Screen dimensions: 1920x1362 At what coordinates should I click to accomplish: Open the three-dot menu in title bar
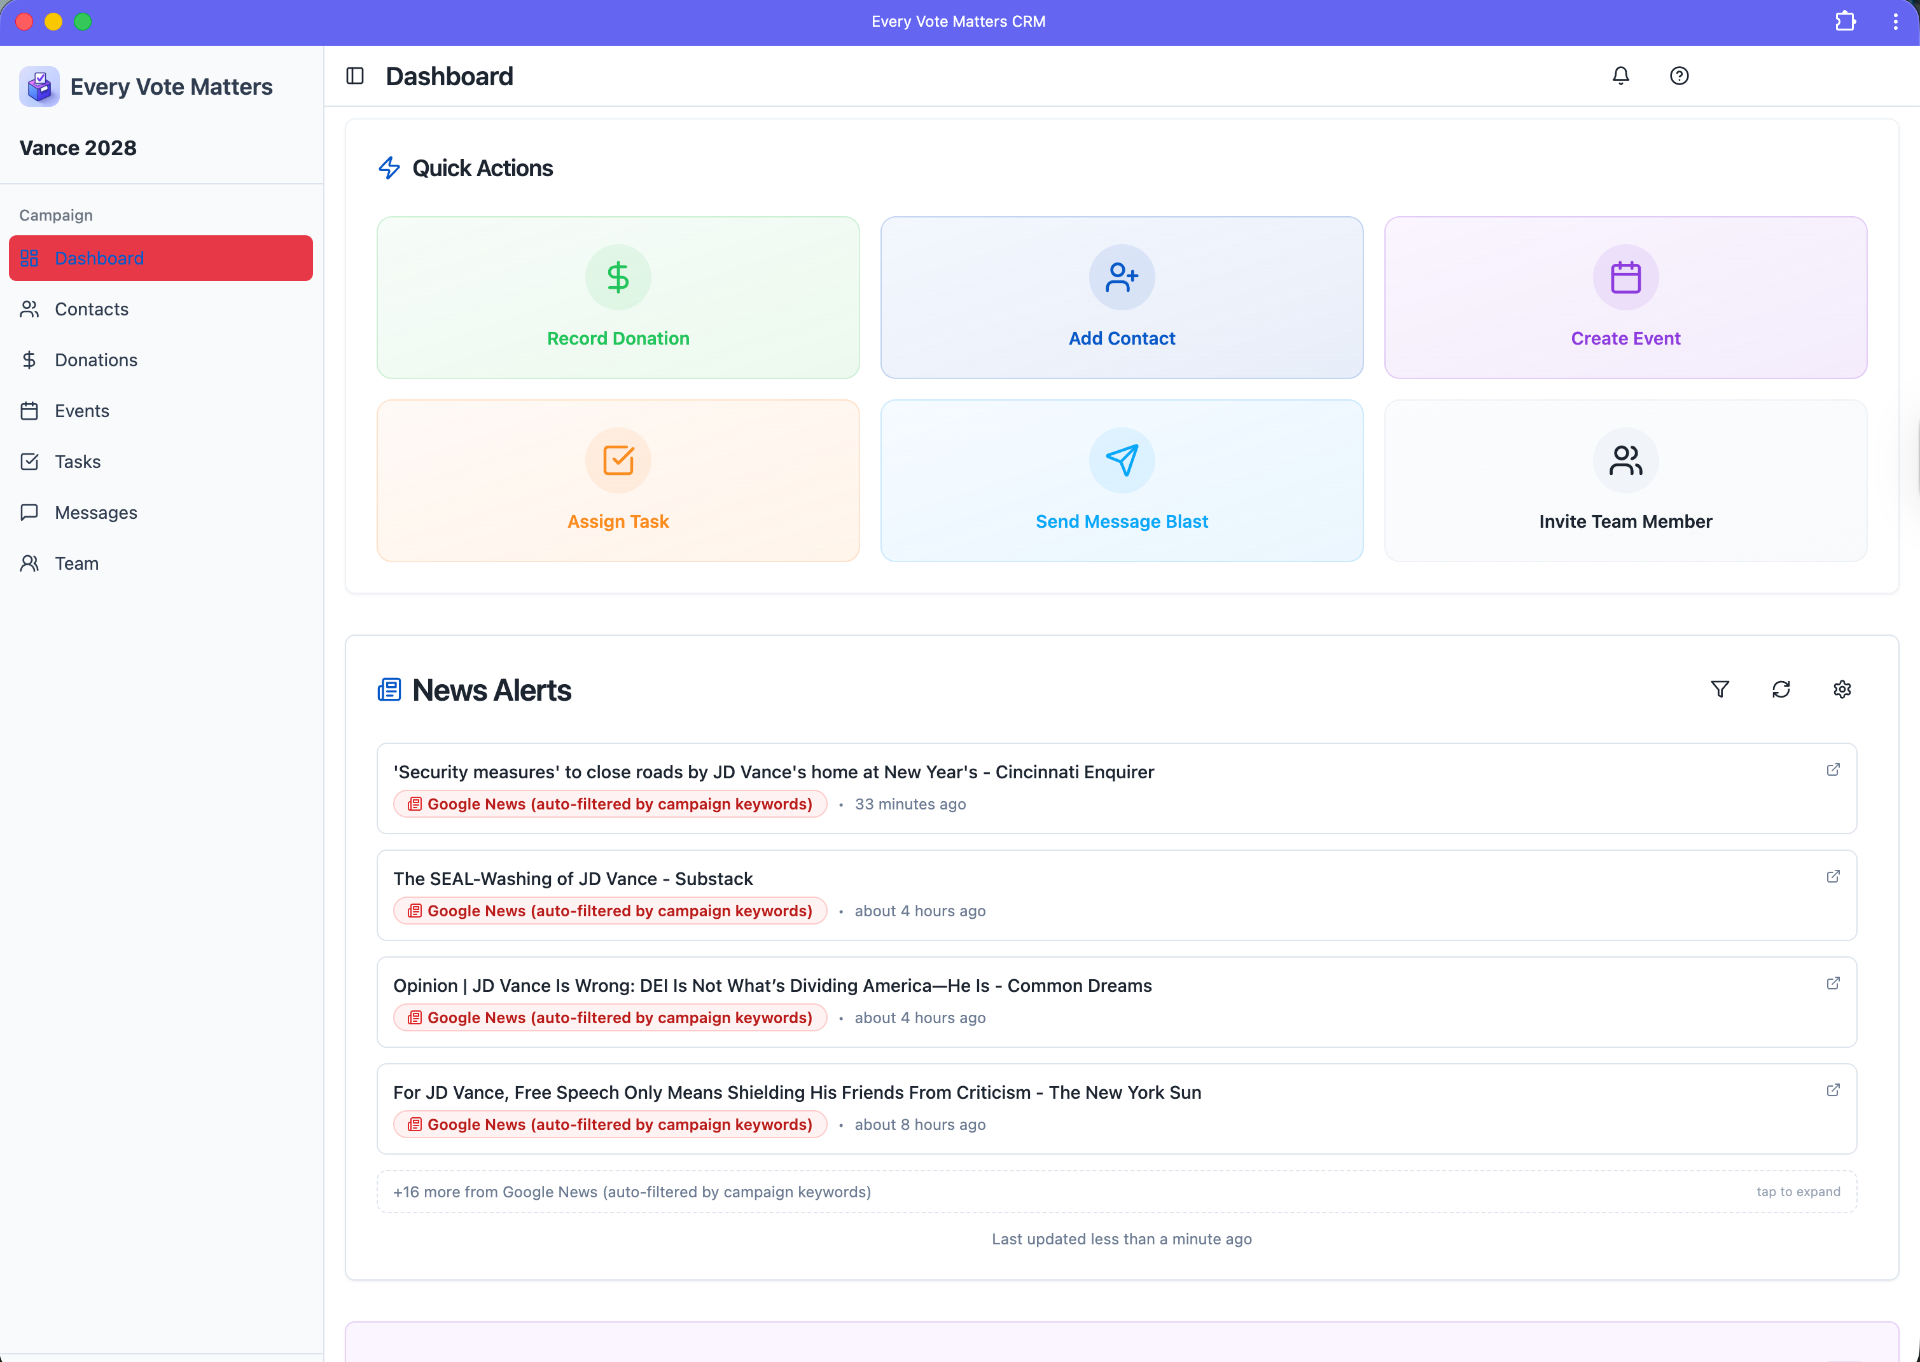(x=1895, y=21)
